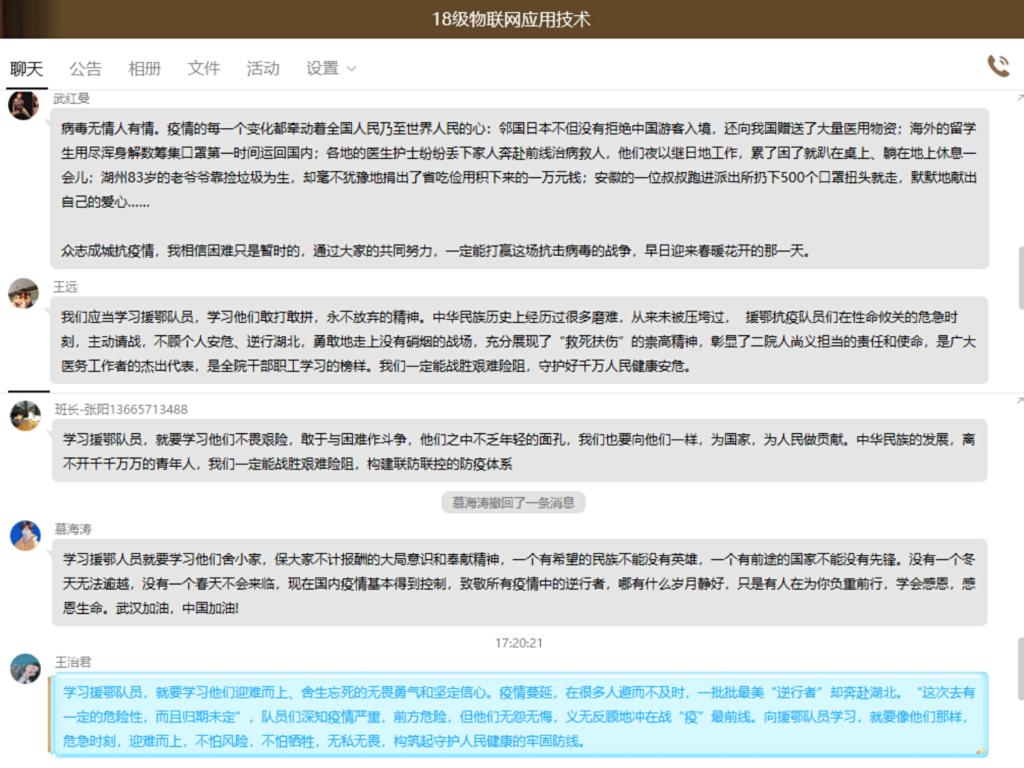The image size is (1024, 768).
Task: Open the 活动 tab
Action: click(x=263, y=68)
